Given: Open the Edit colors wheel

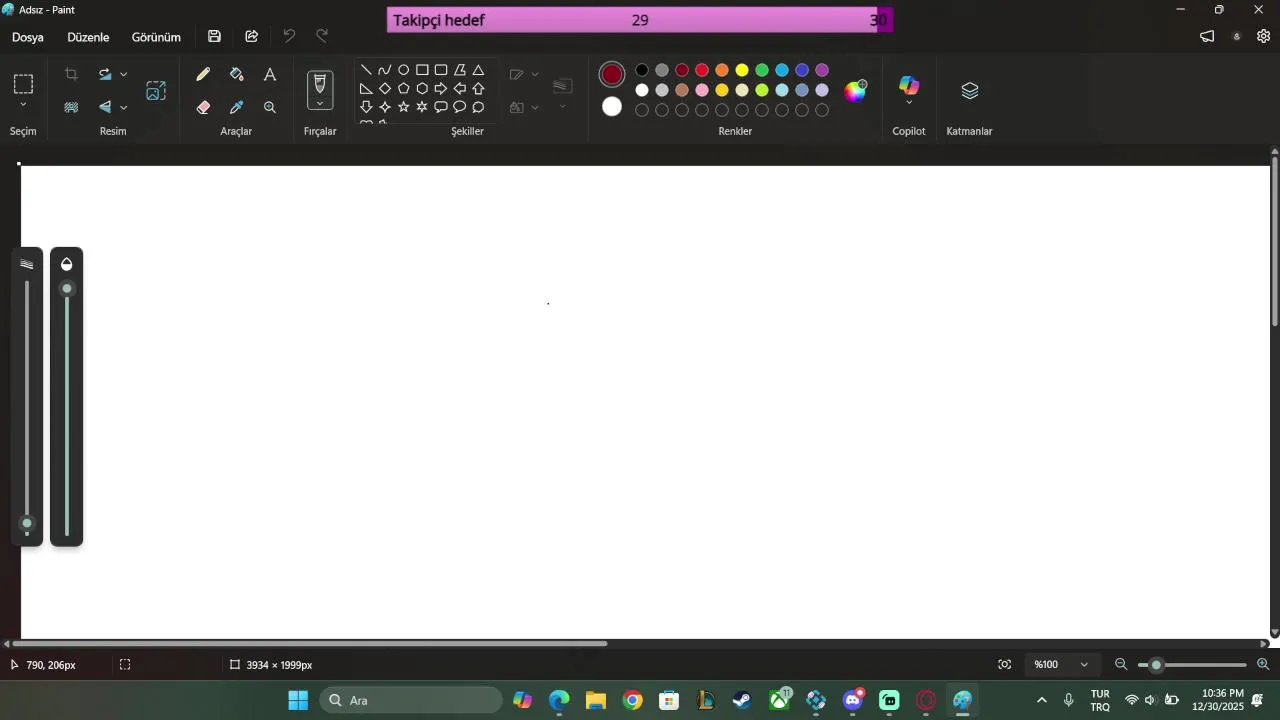Looking at the screenshot, I should (856, 91).
